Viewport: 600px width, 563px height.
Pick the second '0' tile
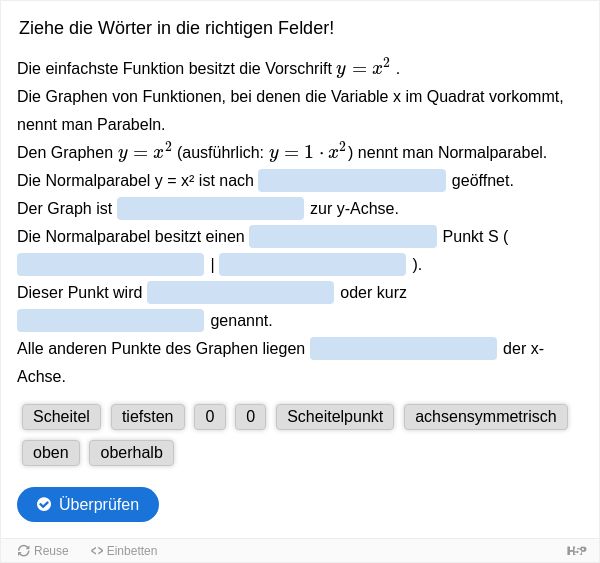click(x=250, y=417)
